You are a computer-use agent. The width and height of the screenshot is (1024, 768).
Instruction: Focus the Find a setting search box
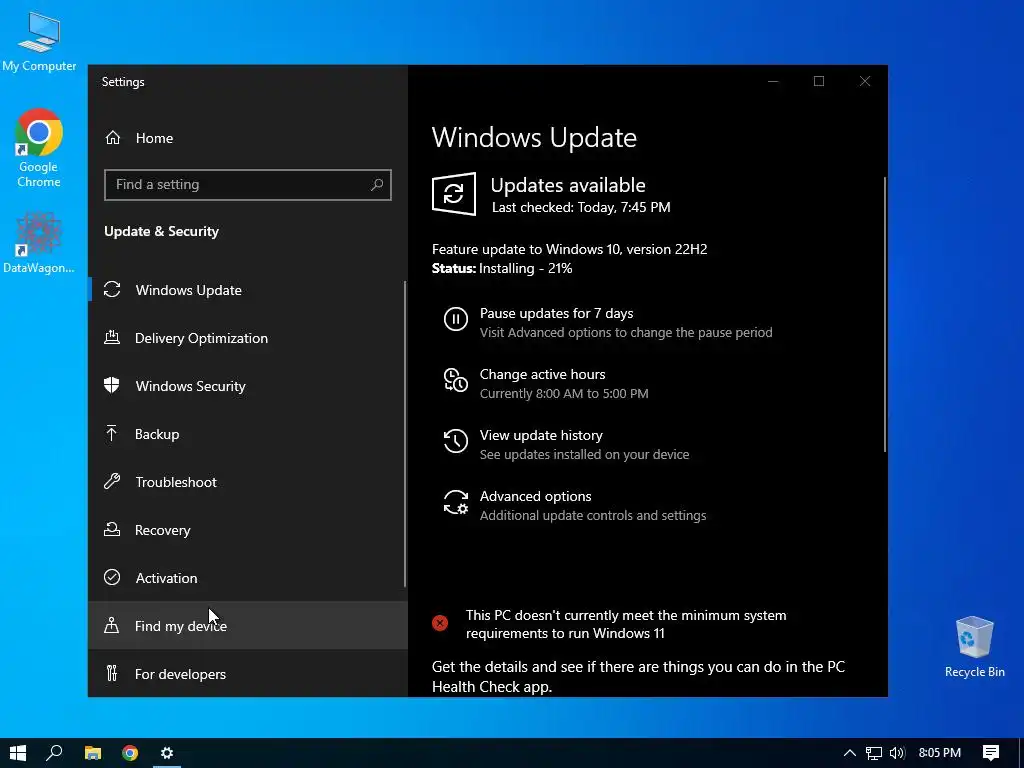tap(248, 185)
